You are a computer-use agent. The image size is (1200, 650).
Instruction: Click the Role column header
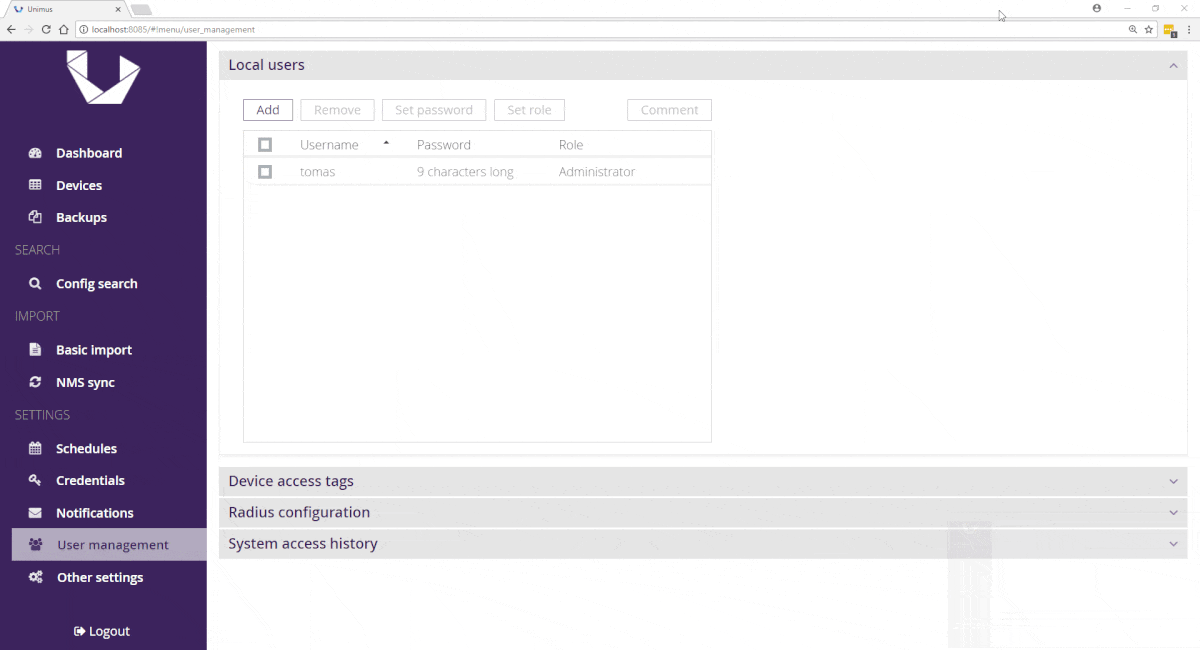pos(571,145)
